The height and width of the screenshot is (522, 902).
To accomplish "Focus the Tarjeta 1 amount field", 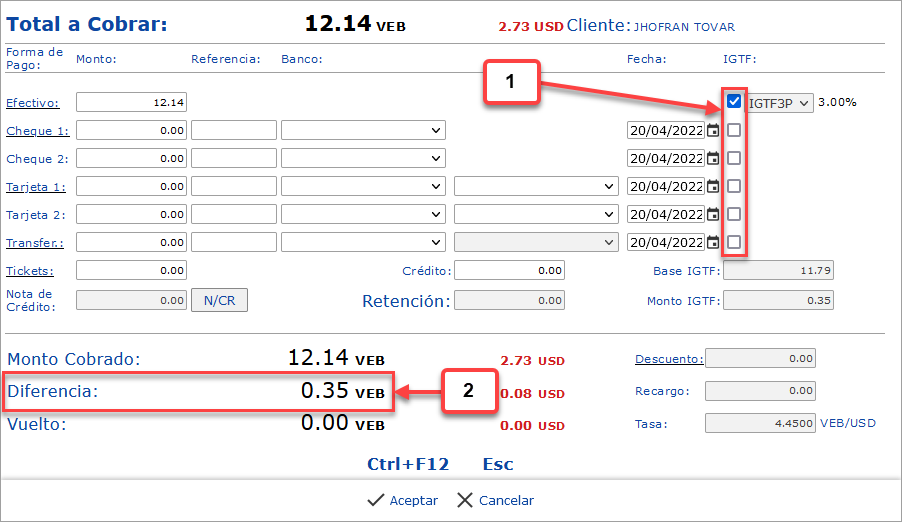I will (131, 186).
